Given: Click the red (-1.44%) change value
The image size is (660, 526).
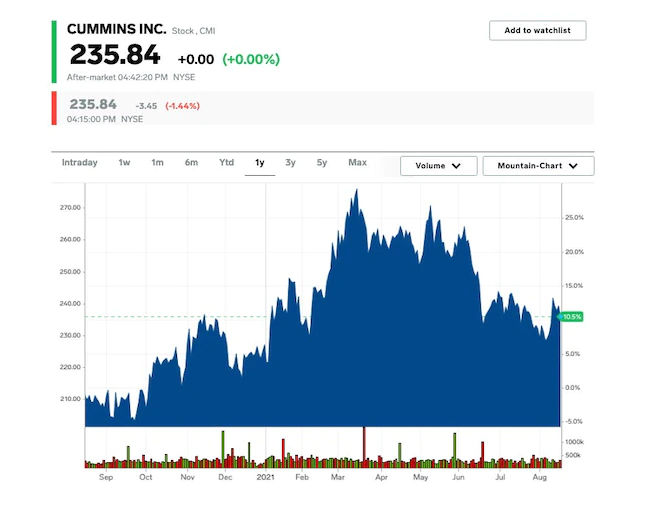Looking at the screenshot, I should coord(183,106).
